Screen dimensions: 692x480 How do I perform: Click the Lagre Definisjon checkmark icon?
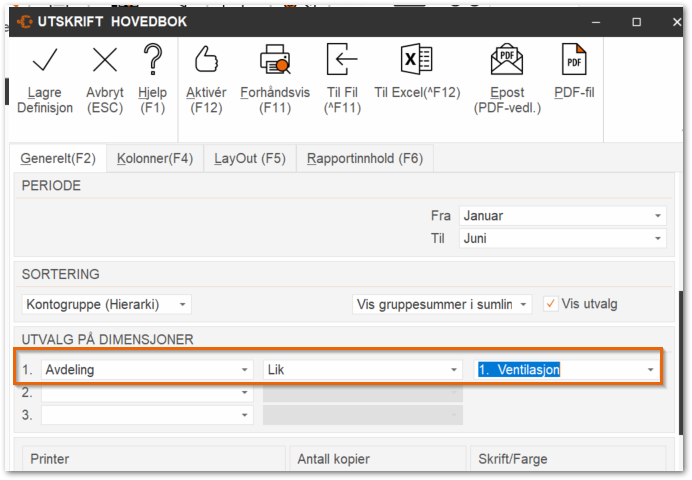(x=45, y=60)
